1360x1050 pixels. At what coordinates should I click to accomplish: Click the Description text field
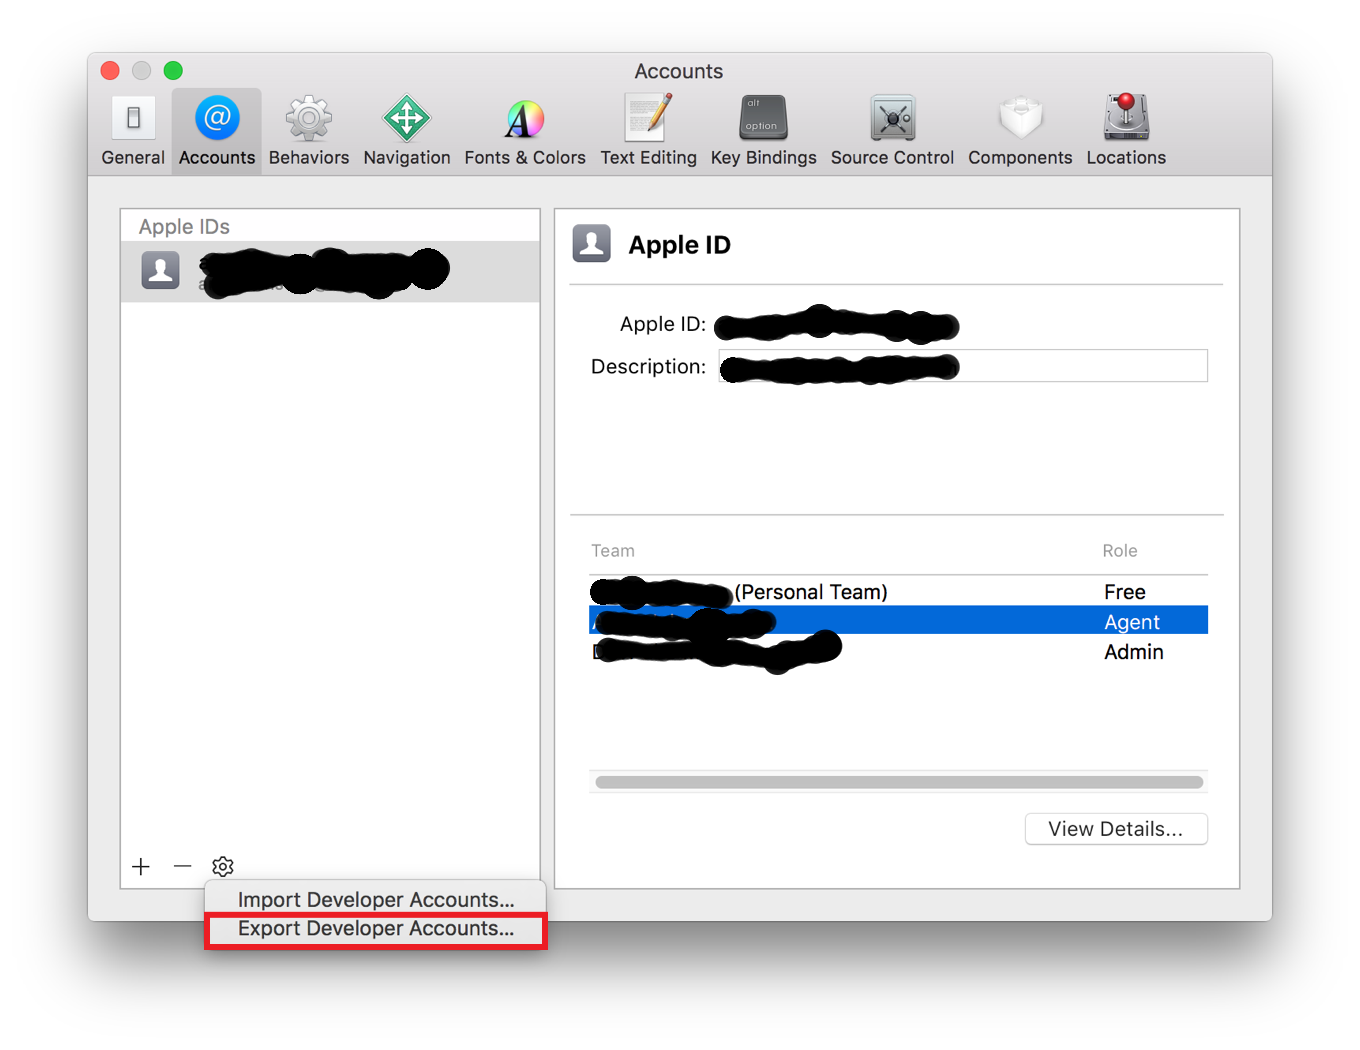pyautogui.click(x=963, y=366)
